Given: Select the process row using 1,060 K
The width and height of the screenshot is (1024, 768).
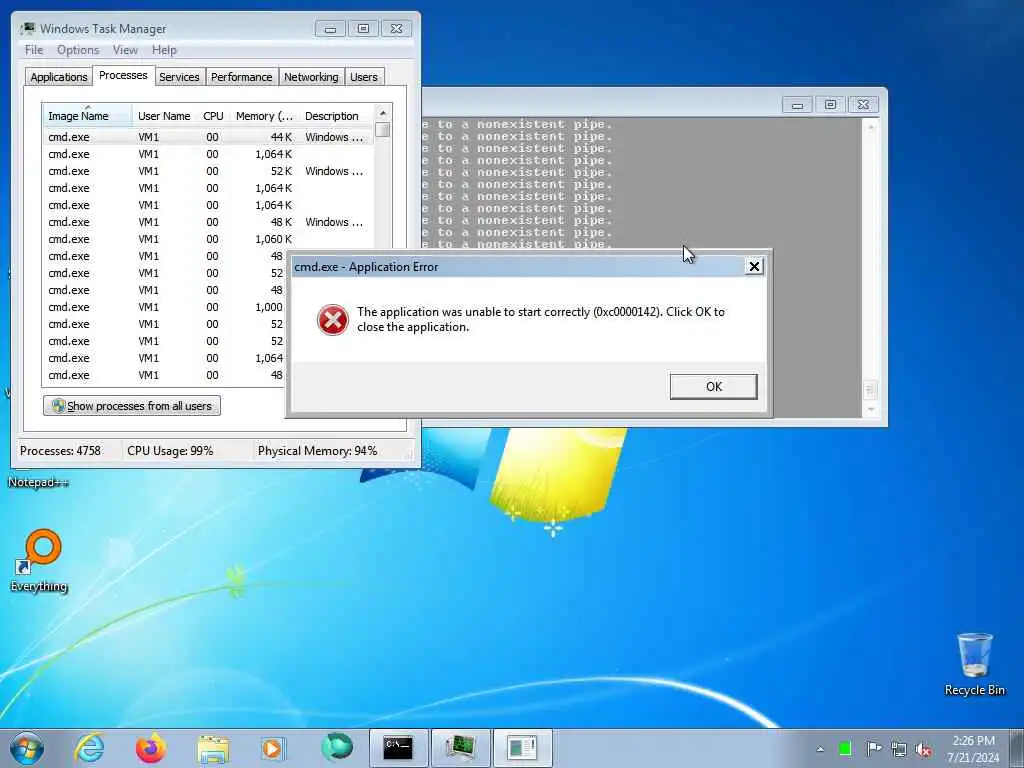Looking at the screenshot, I should (x=208, y=239).
